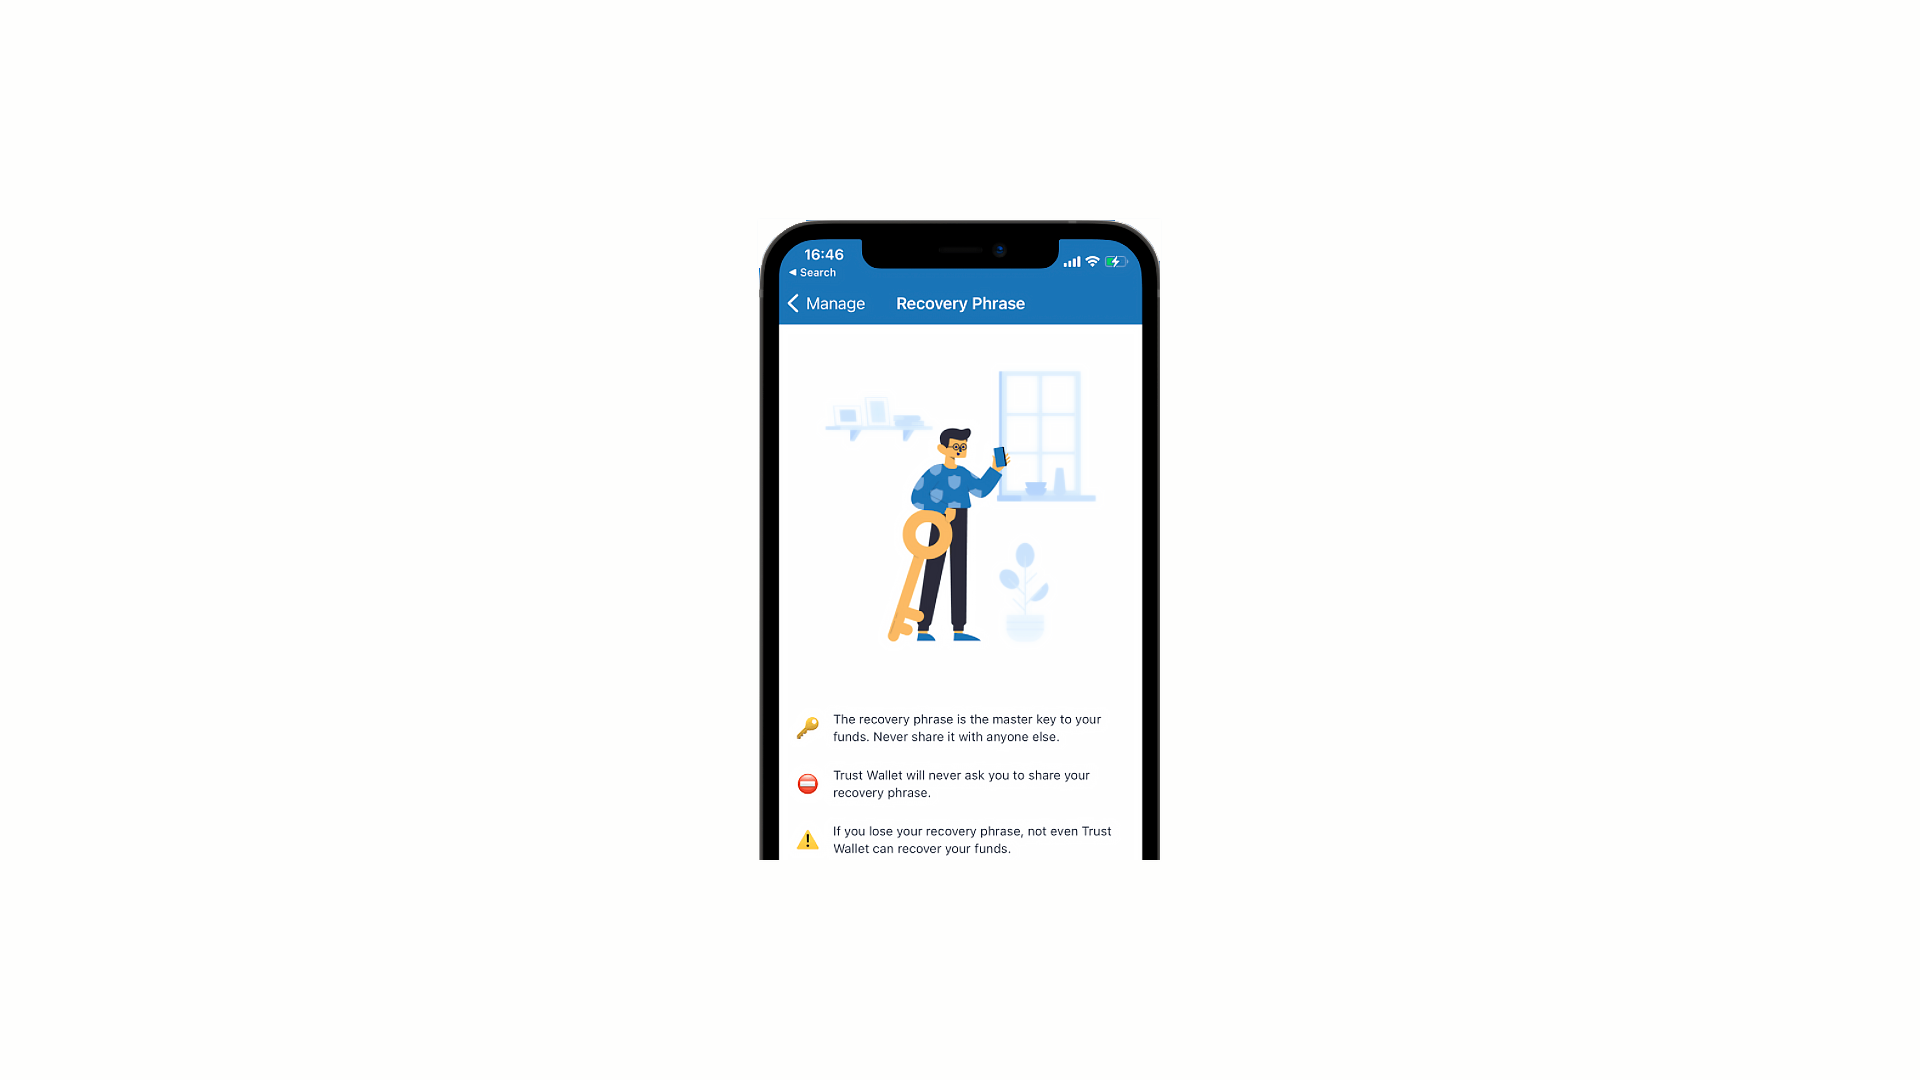Navigate back to Manage screen

coord(823,303)
